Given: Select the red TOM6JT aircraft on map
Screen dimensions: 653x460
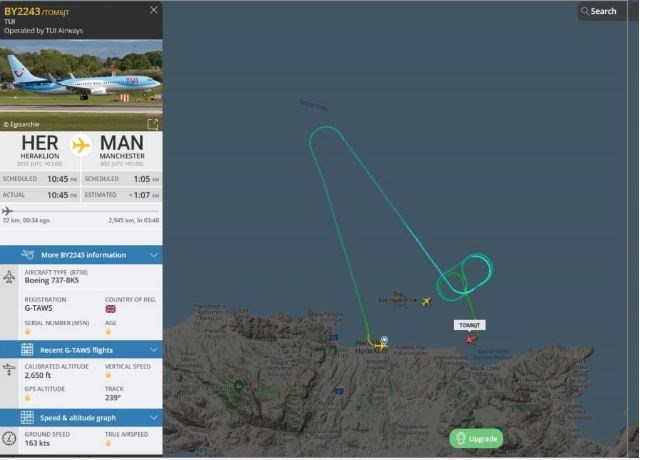Looking at the screenshot, I should pyautogui.click(x=470, y=339).
